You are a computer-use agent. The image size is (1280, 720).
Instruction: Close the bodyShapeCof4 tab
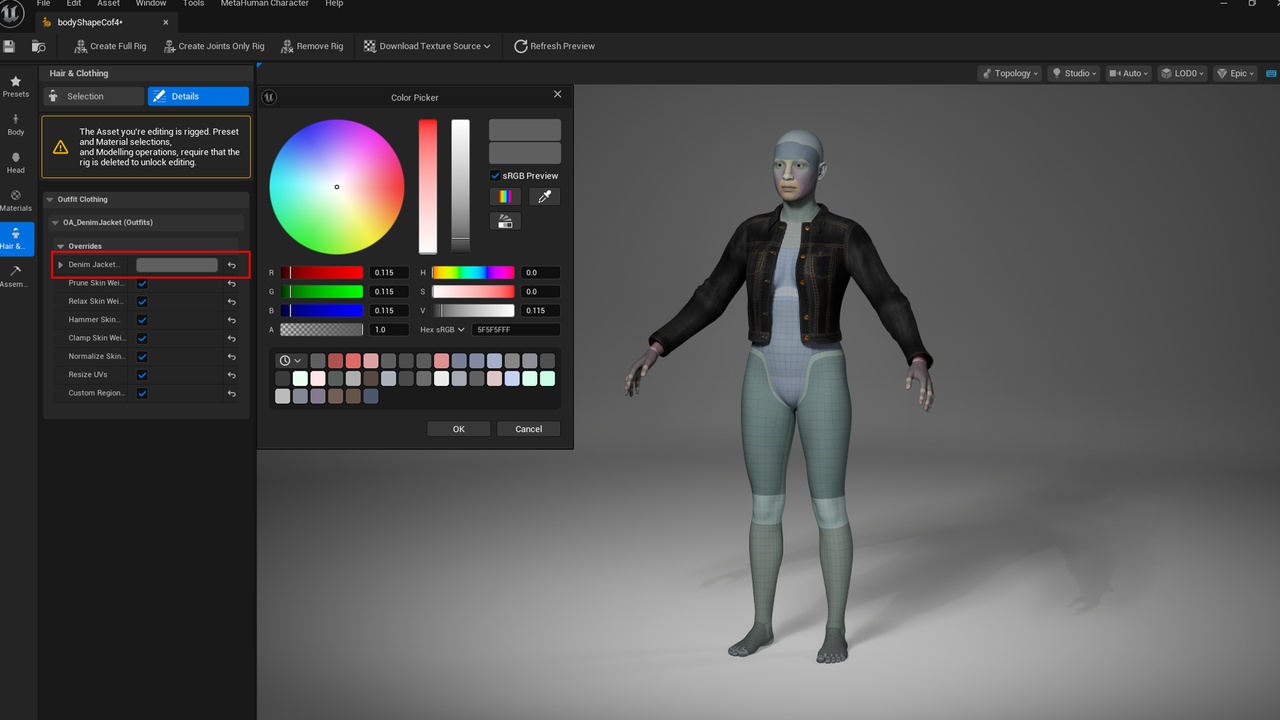coord(166,22)
